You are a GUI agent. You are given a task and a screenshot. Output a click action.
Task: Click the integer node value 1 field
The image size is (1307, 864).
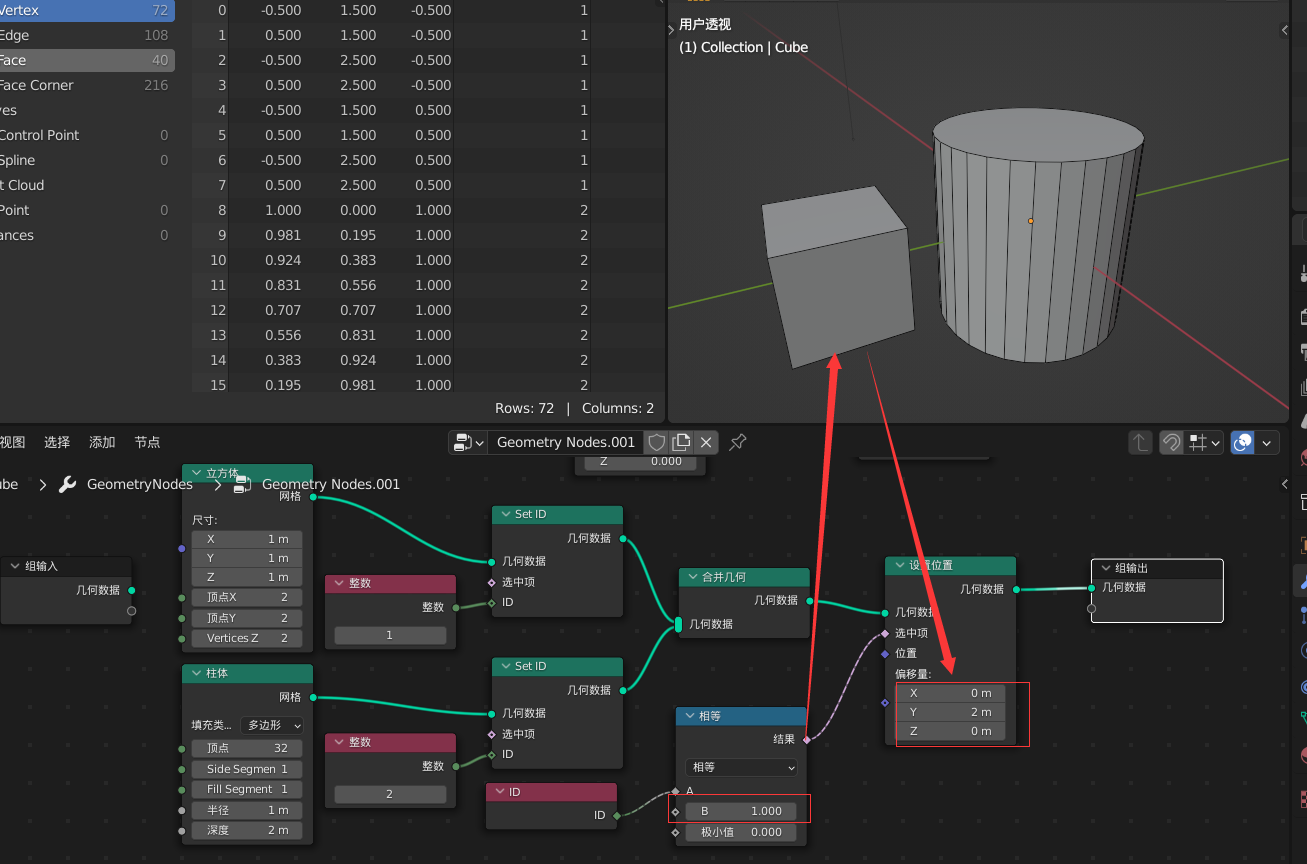[x=390, y=635]
